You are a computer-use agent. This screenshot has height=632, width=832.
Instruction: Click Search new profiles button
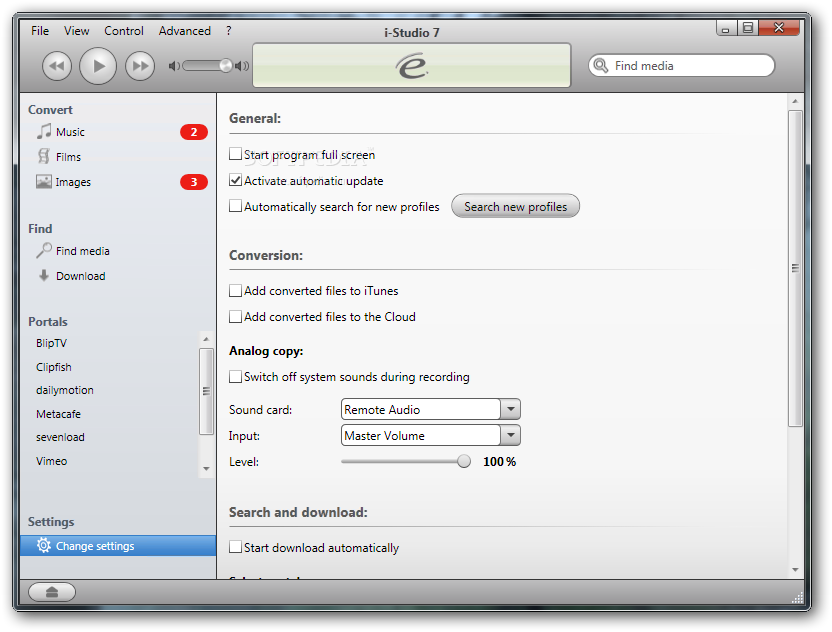point(515,206)
